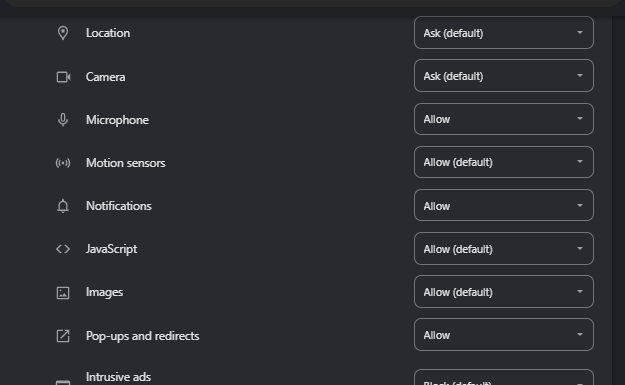Viewport: 625px width, 385px height.
Task: Click the Notifications bell icon
Action: (63, 206)
